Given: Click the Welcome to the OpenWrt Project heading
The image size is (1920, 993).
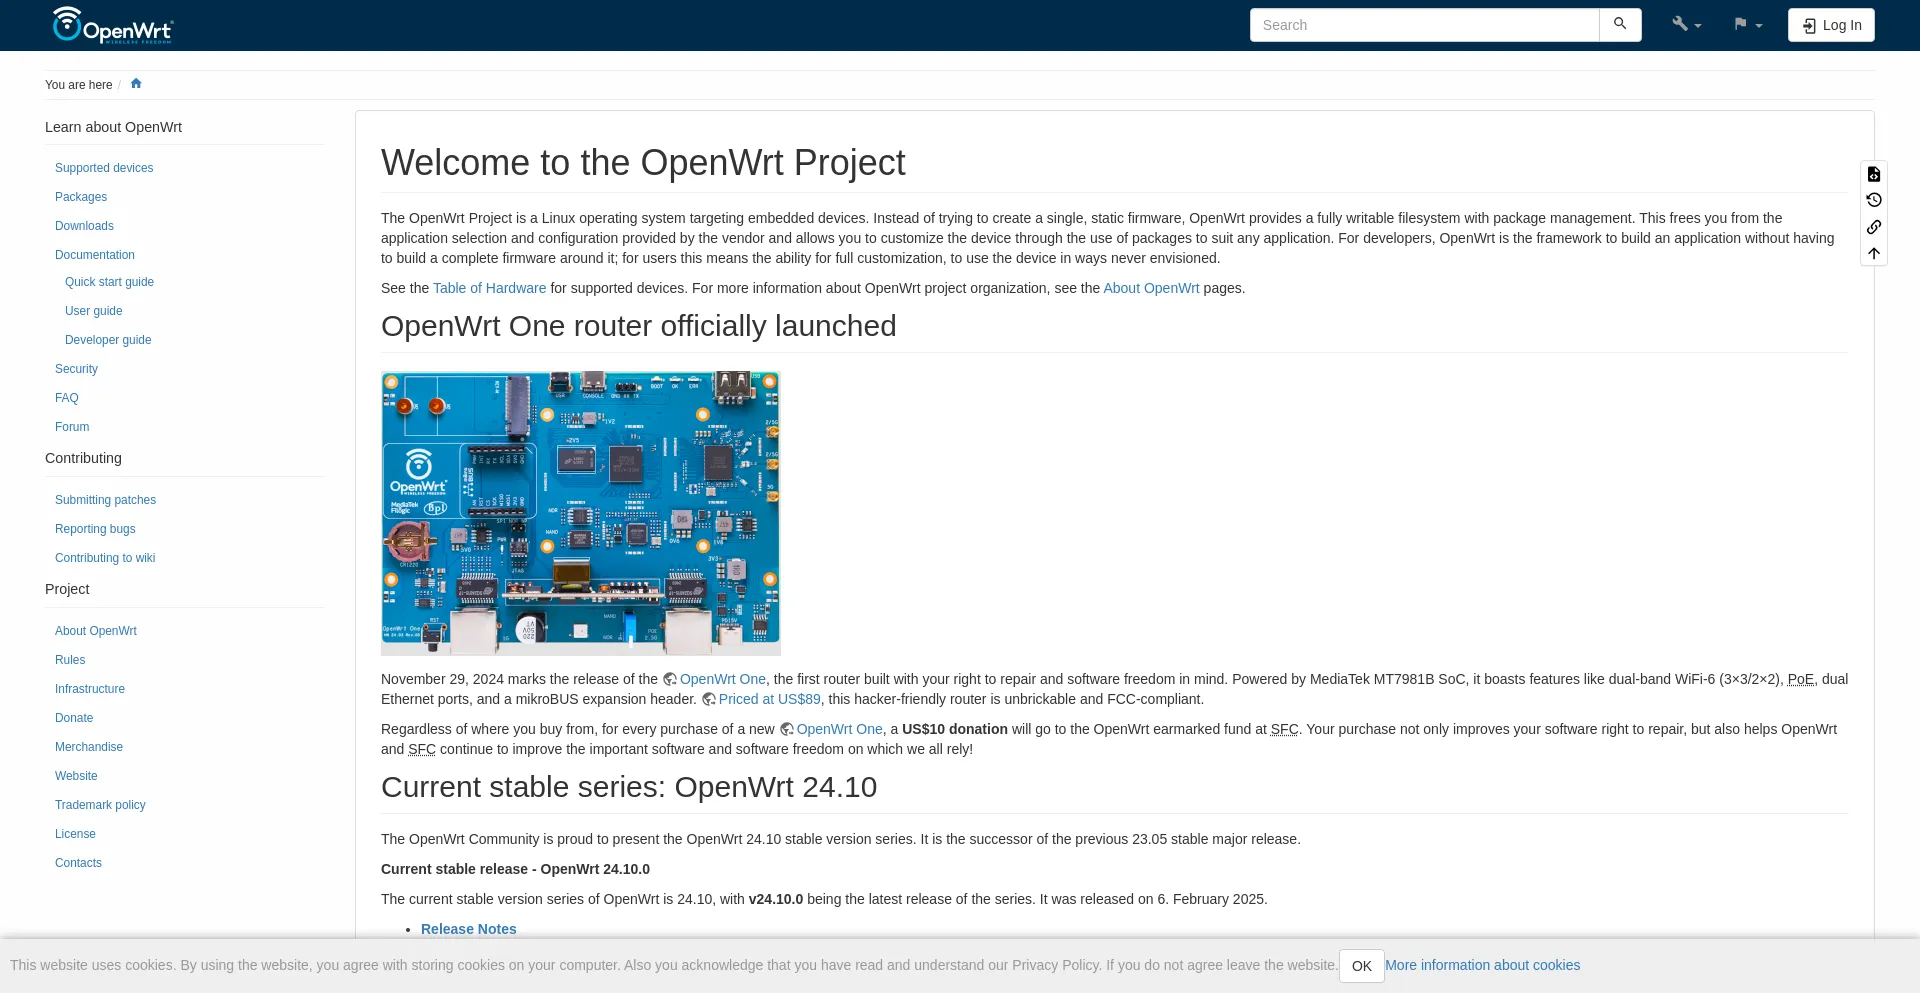Looking at the screenshot, I should [x=643, y=163].
